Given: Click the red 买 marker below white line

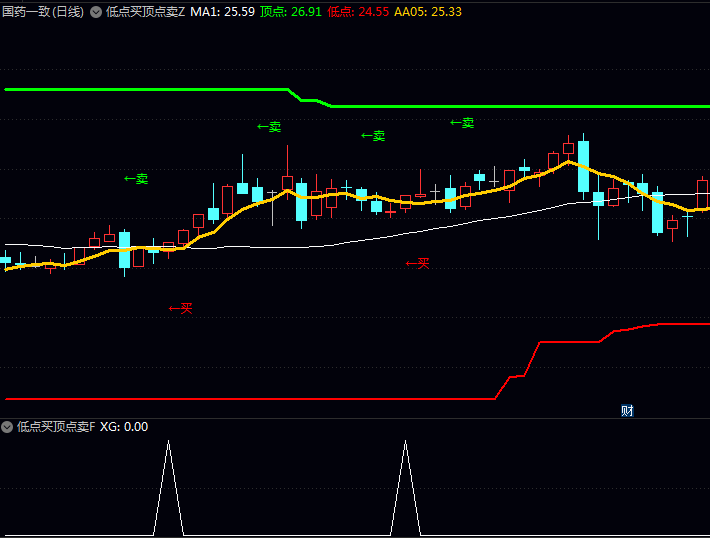Looking at the screenshot, I should [418, 264].
